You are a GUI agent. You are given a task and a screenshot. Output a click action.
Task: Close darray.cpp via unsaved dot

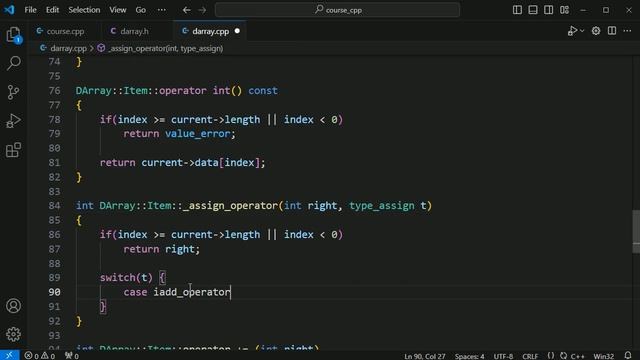(237, 31)
